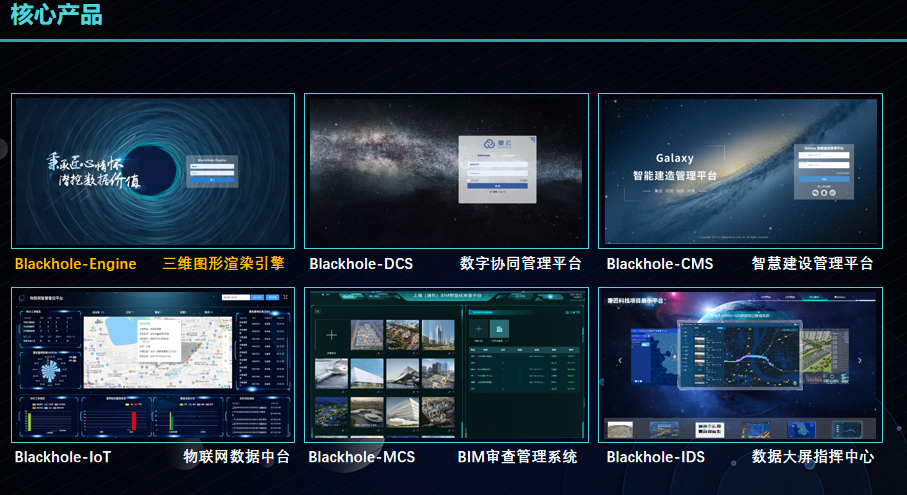Select the 智慧建设管理平台 caption
907x495 pixels.
[x=812, y=264]
